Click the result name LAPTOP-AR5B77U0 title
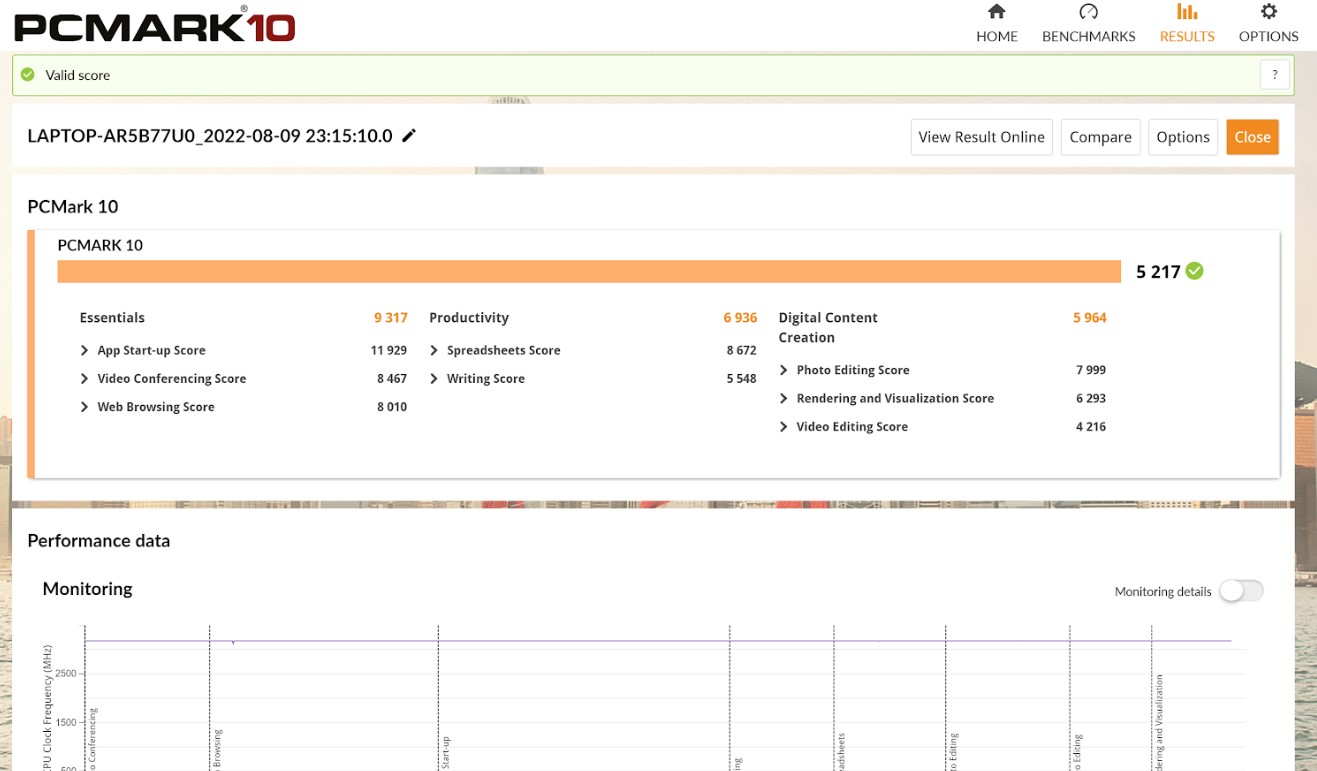This screenshot has height=771, width=1317. click(x=210, y=136)
